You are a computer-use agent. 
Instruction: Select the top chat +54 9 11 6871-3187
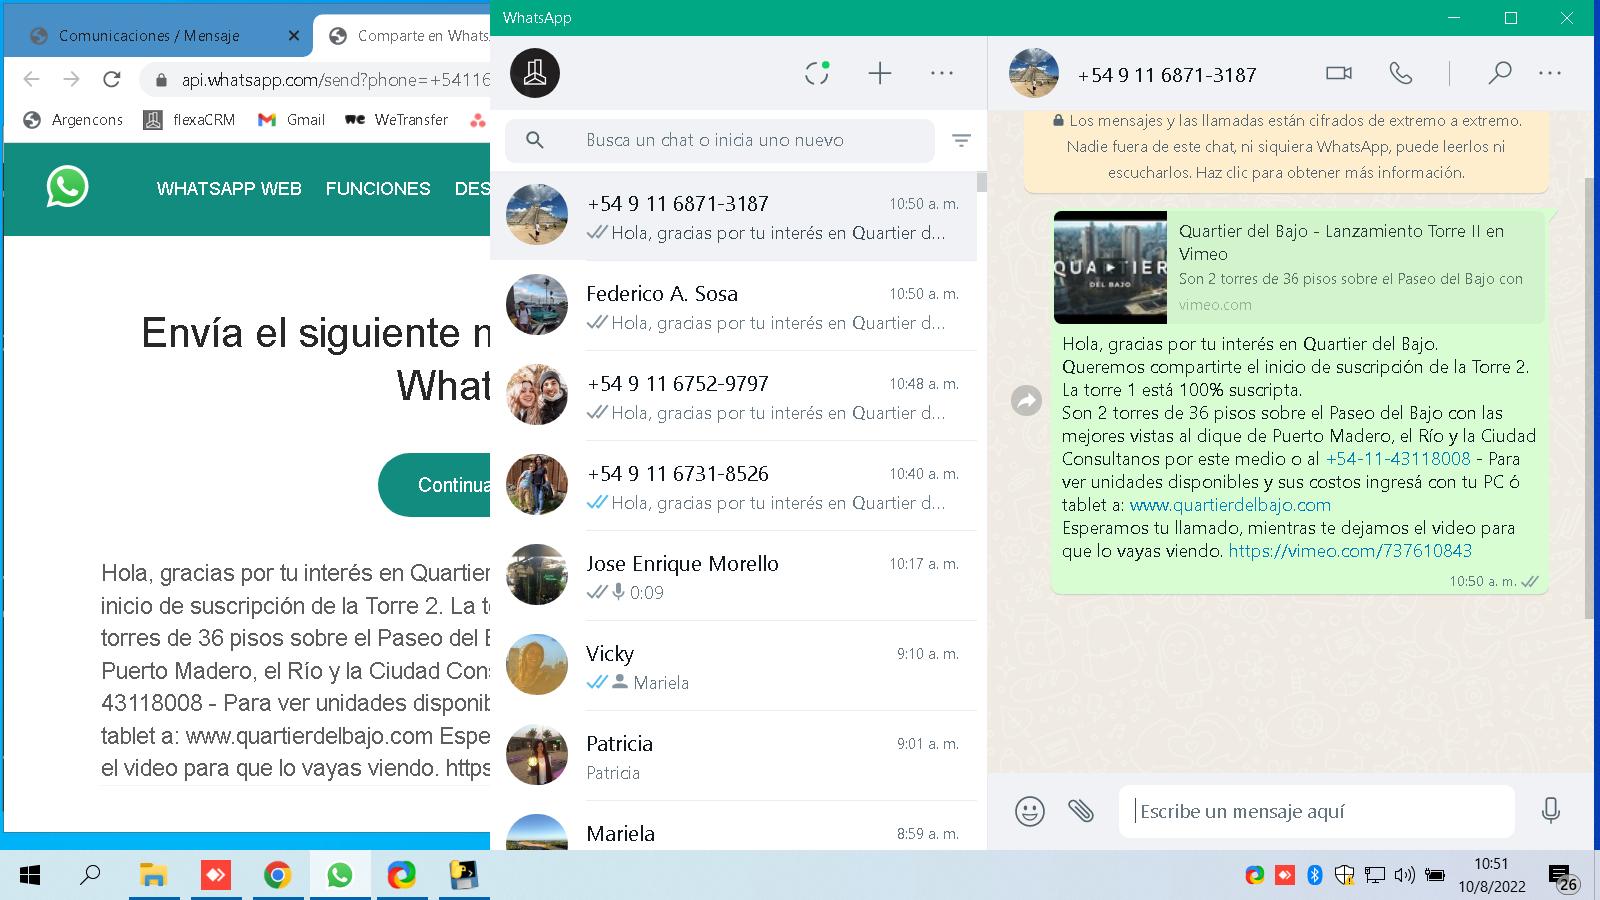pyautogui.click(x=733, y=216)
